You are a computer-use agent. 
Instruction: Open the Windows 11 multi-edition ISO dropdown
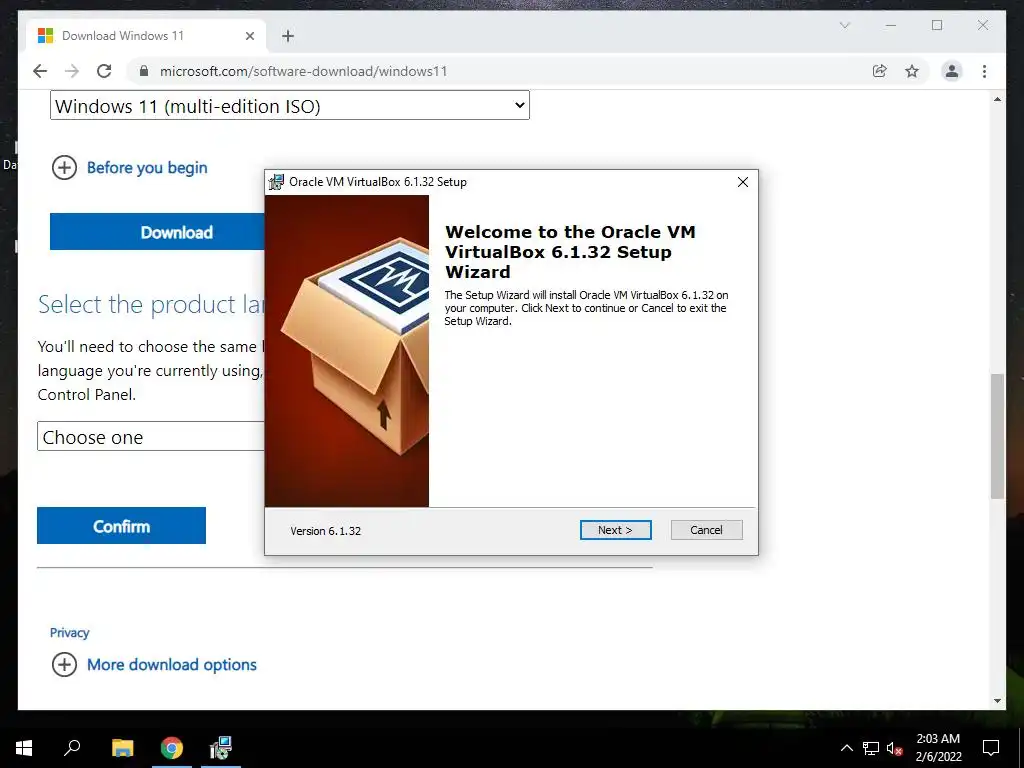pyautogui.click(x=289, y=106)
